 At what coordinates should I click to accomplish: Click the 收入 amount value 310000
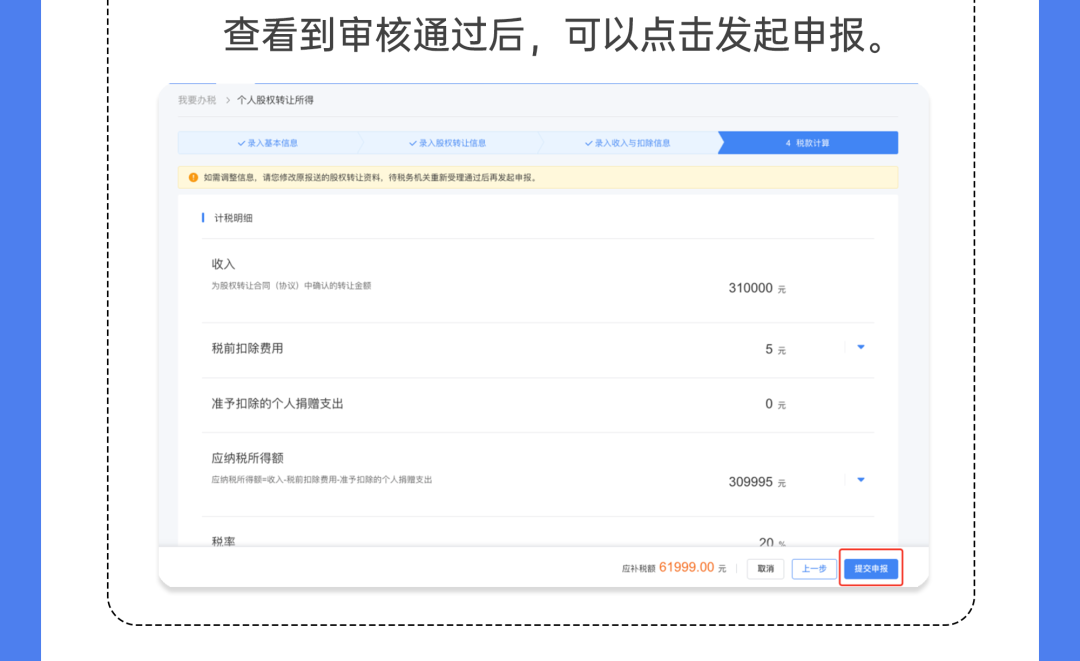tap(750, 288)
